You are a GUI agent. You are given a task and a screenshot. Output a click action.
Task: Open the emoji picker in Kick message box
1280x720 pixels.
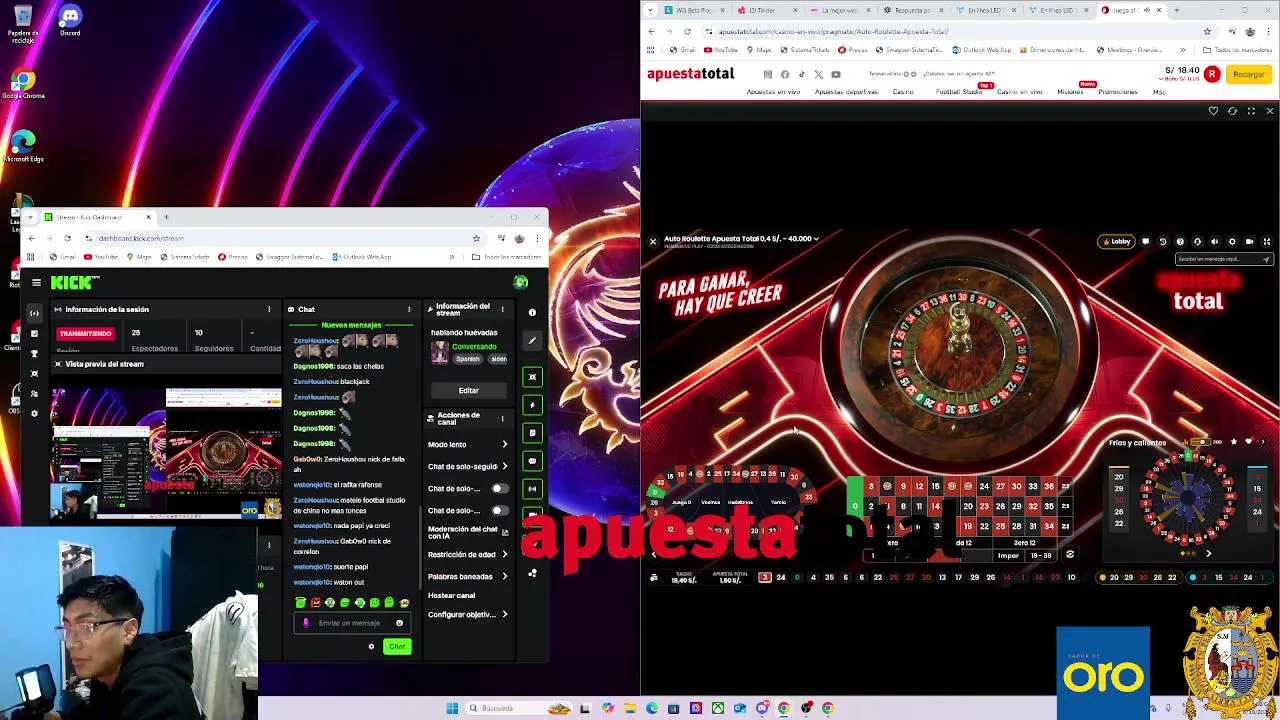pos(399,623)
